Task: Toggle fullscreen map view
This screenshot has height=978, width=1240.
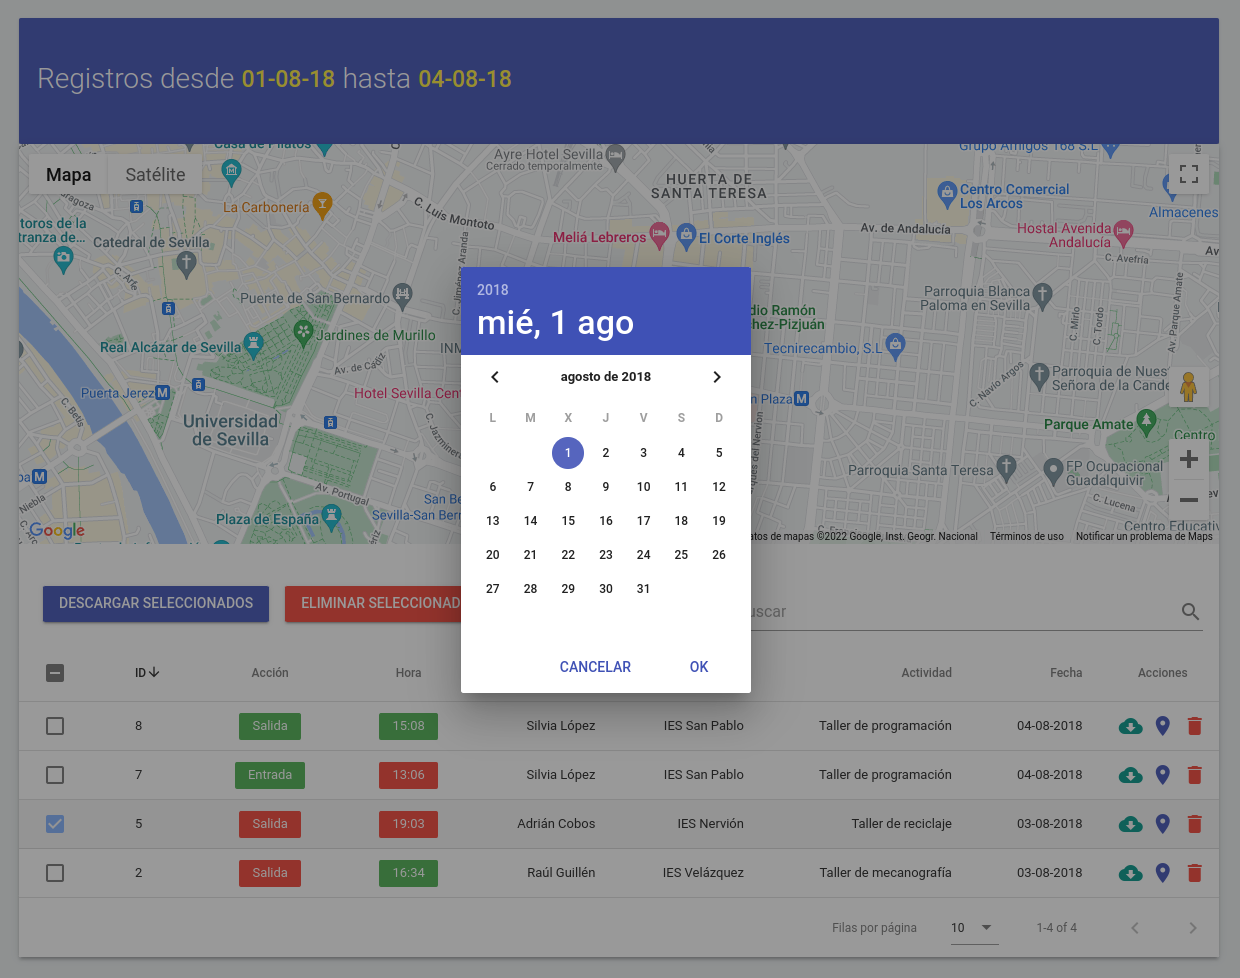Action: [1189, 174]
